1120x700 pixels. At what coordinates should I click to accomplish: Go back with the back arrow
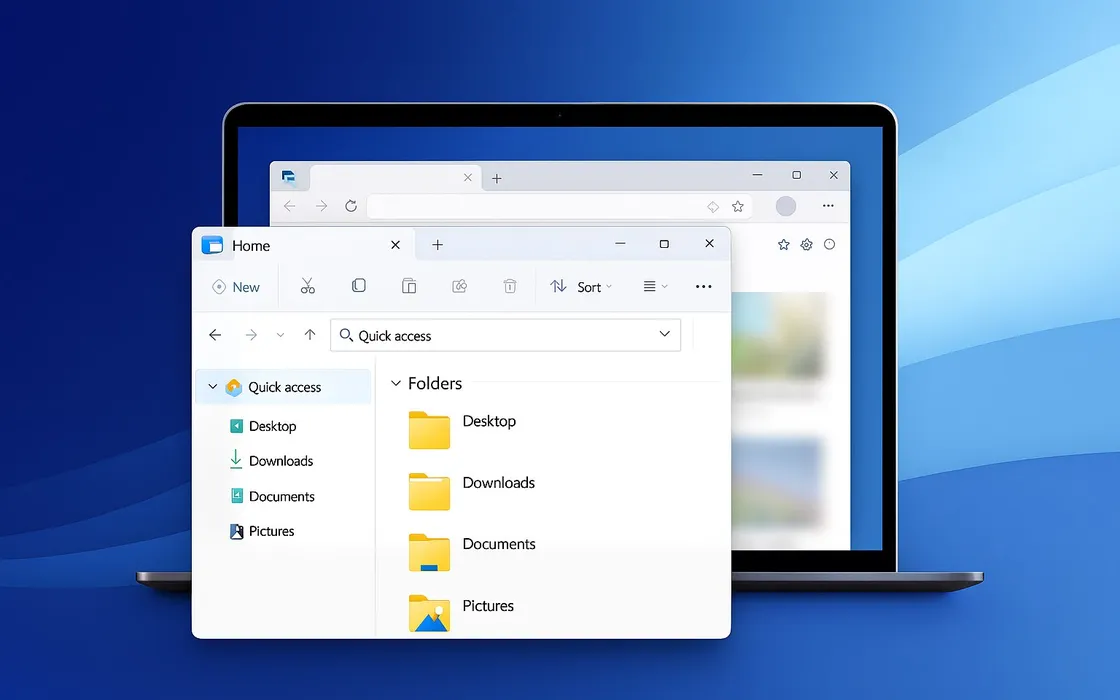[215, 336]
